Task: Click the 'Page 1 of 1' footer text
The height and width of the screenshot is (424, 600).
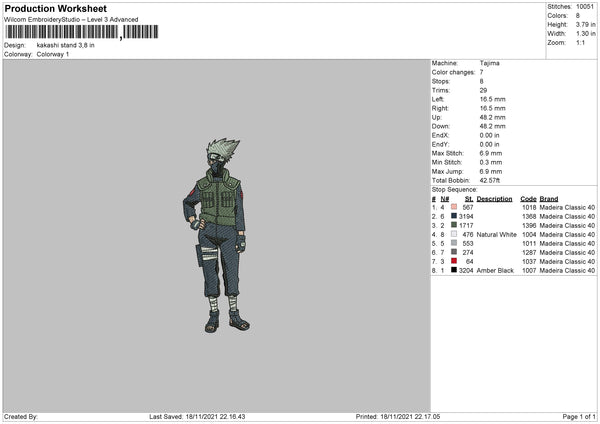Action: click(579, 417)
